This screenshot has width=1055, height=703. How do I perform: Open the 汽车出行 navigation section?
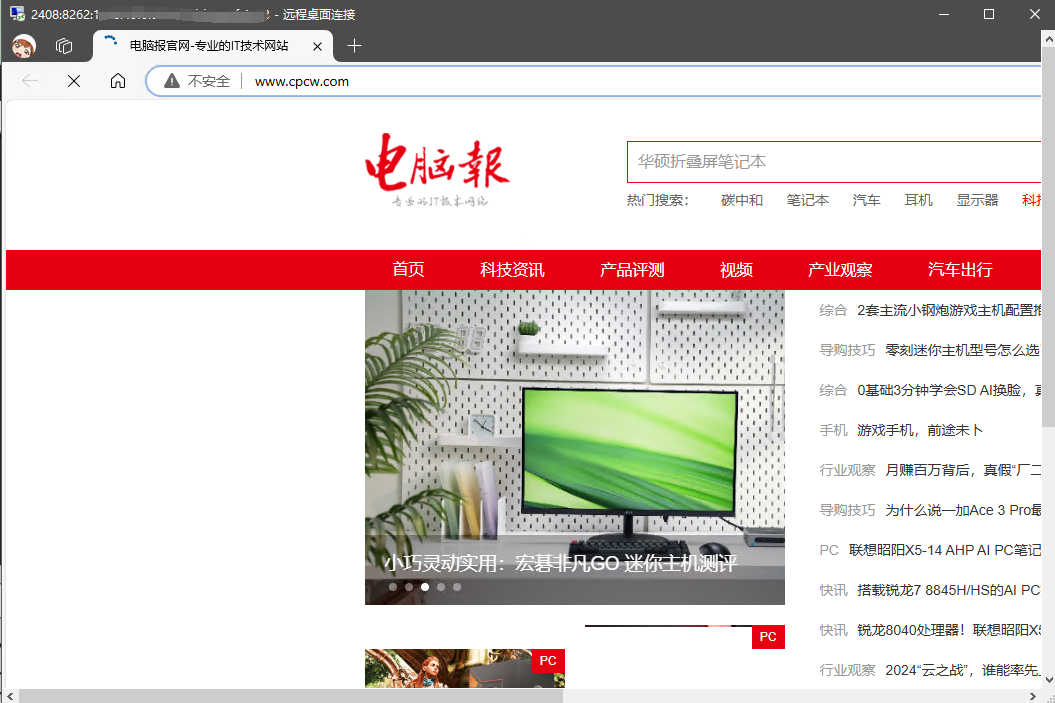(960, 270)
